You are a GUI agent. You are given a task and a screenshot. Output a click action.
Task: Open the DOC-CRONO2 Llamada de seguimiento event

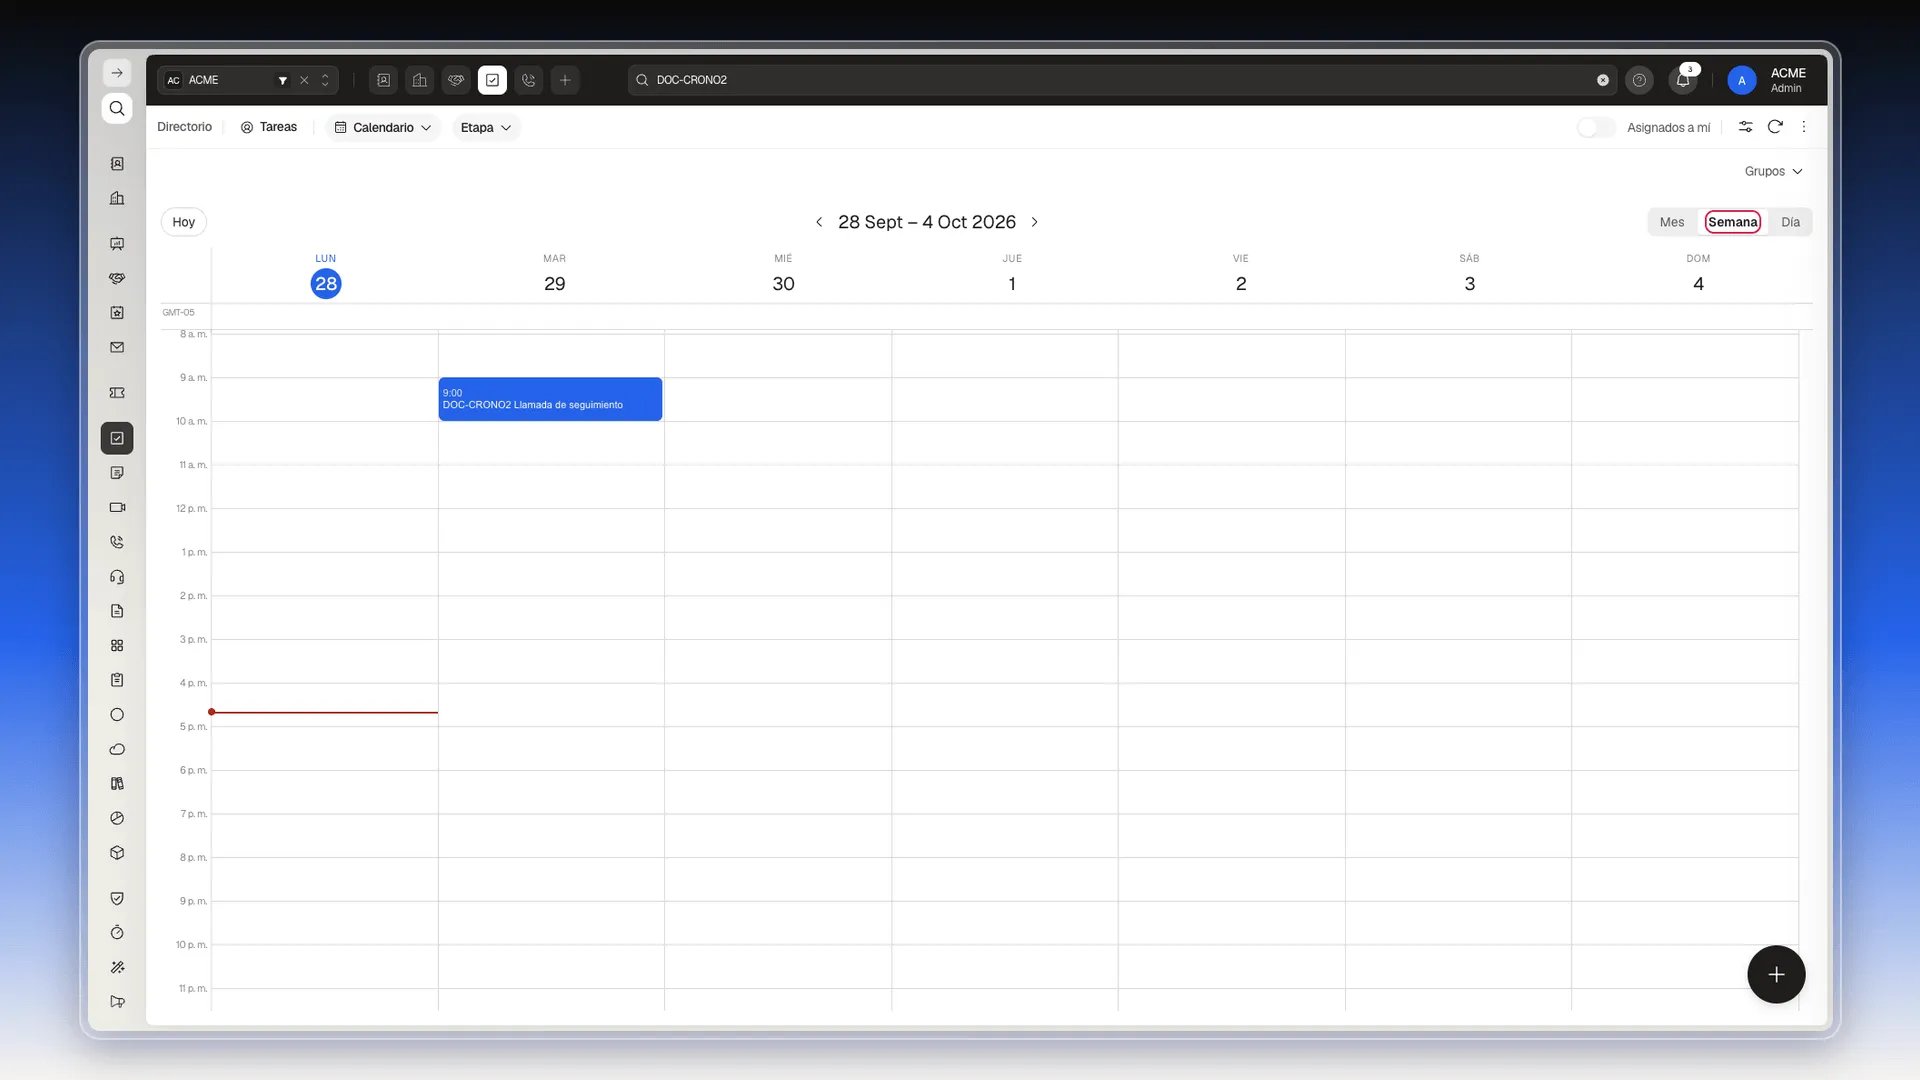[x=550, y=399]
